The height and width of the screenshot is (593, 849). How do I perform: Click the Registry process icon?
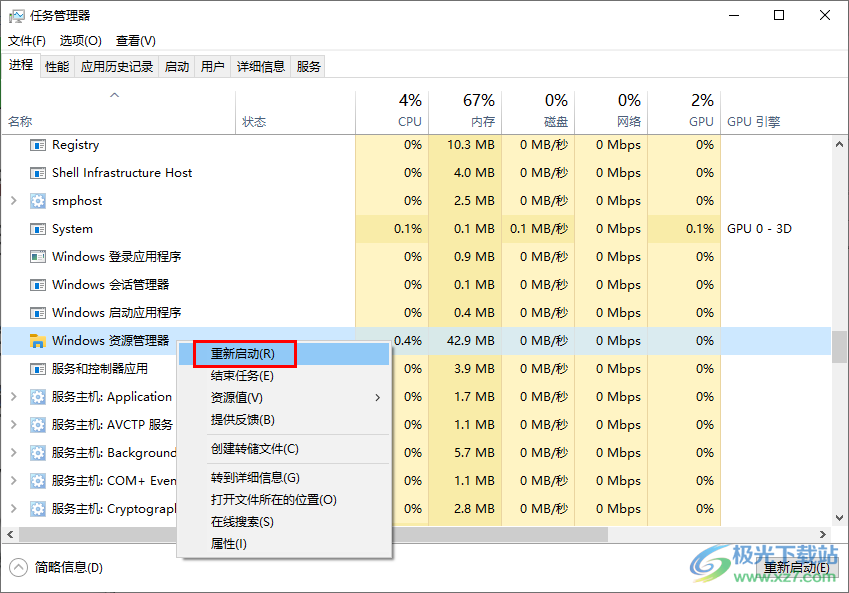coord(37,145)
